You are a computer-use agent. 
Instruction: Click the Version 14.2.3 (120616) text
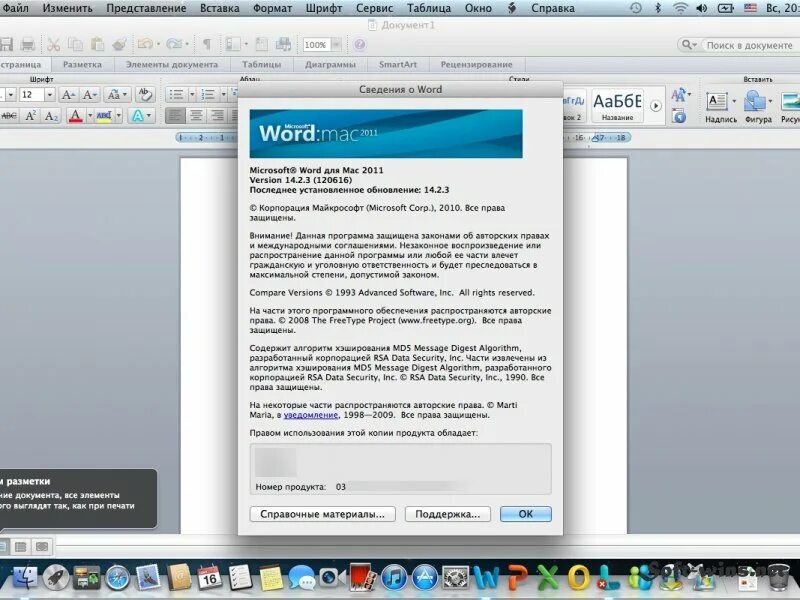point(301,180)
